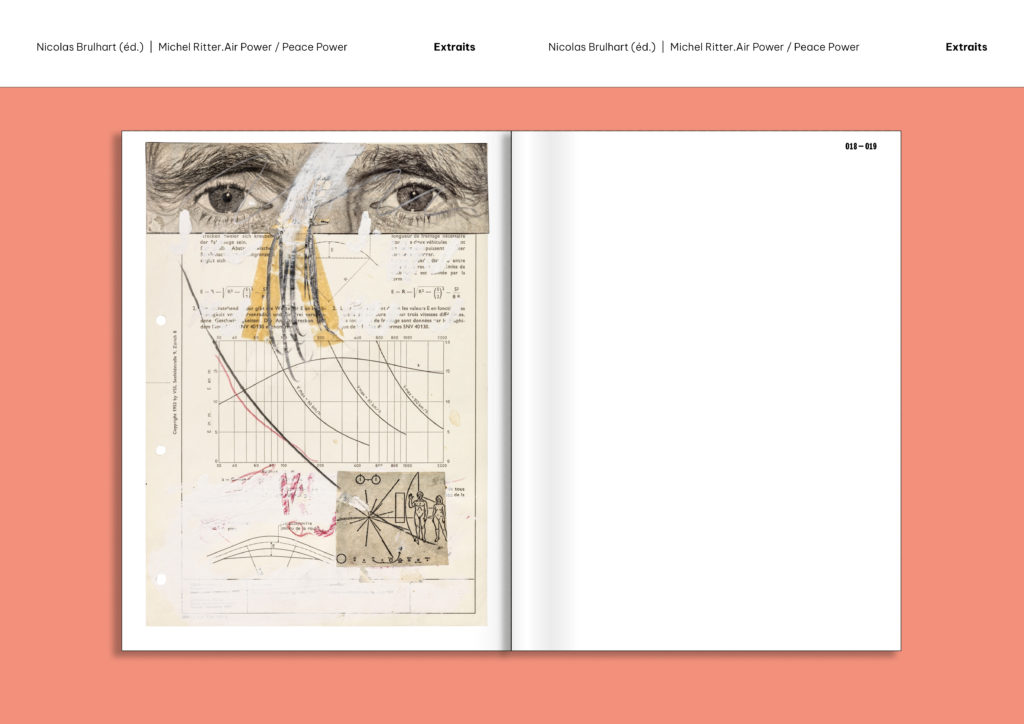
Task: Click the top punch hole on the collage sheet
Action: tap(160, 321)
